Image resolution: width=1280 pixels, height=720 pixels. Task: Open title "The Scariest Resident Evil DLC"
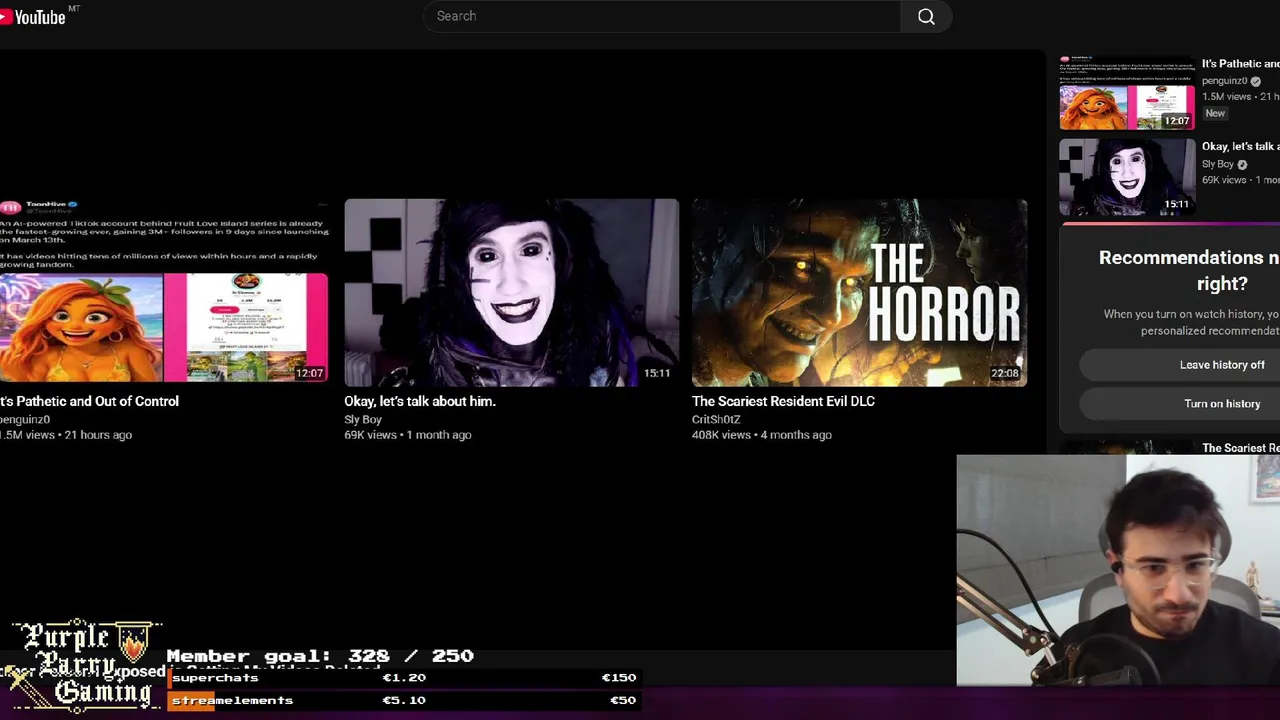[x=783, y=401]
